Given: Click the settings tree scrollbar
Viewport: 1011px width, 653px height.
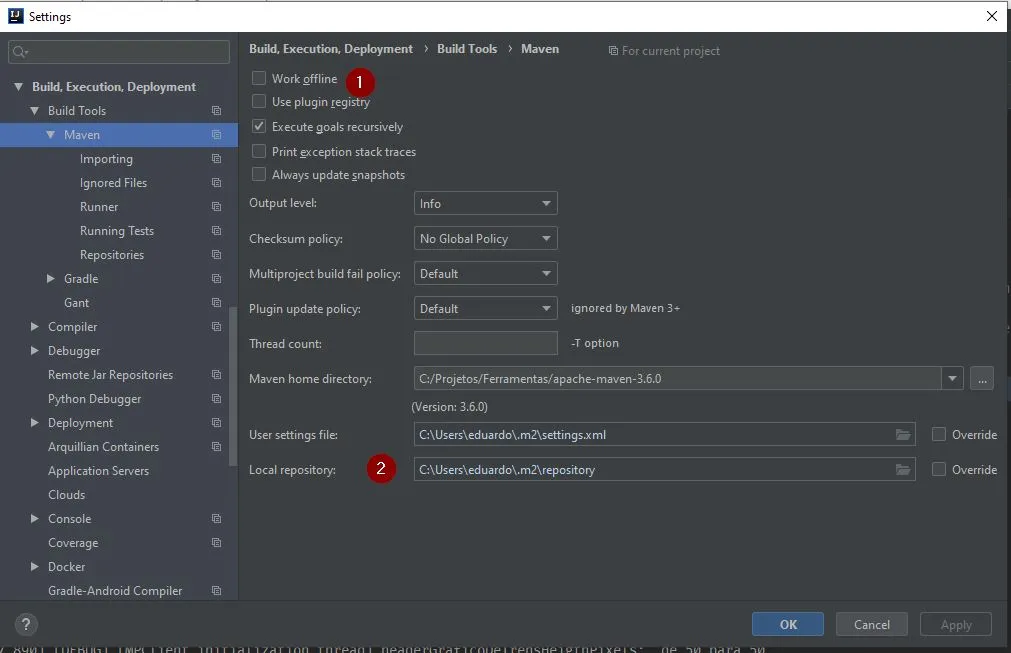Looking at the screenshot, I should (x=233, y=385).
